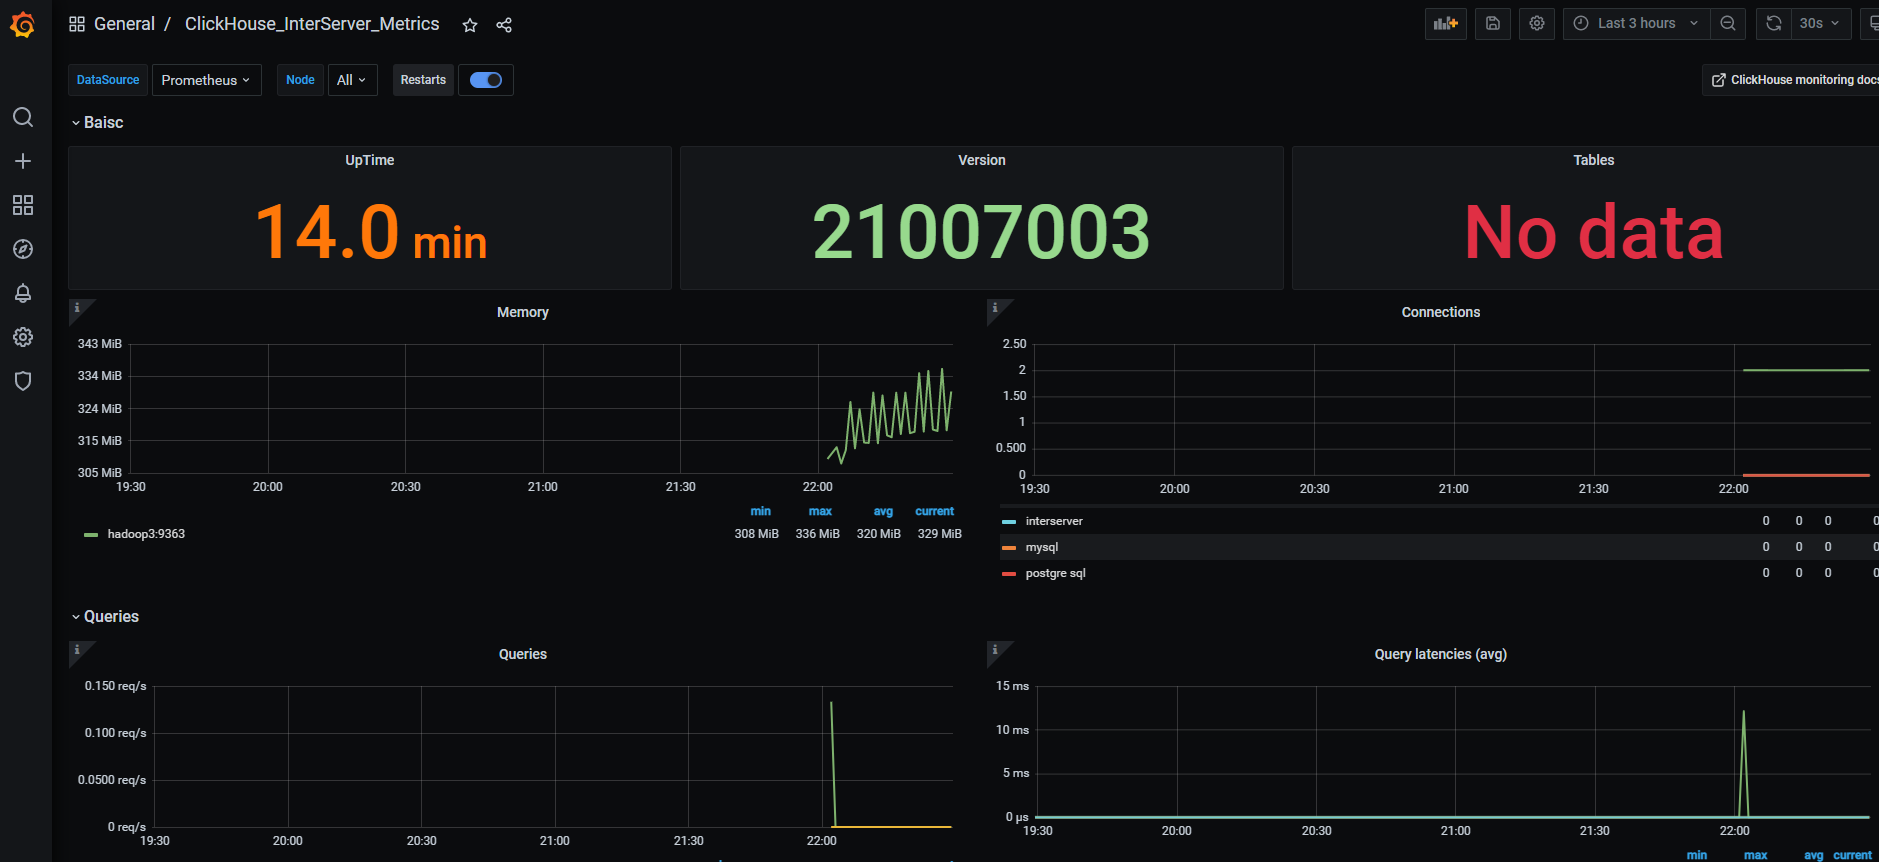This screenshot has height=862, width=1879.
Task: Click the dashboard grid icon beside General
Action: point(77,24)
